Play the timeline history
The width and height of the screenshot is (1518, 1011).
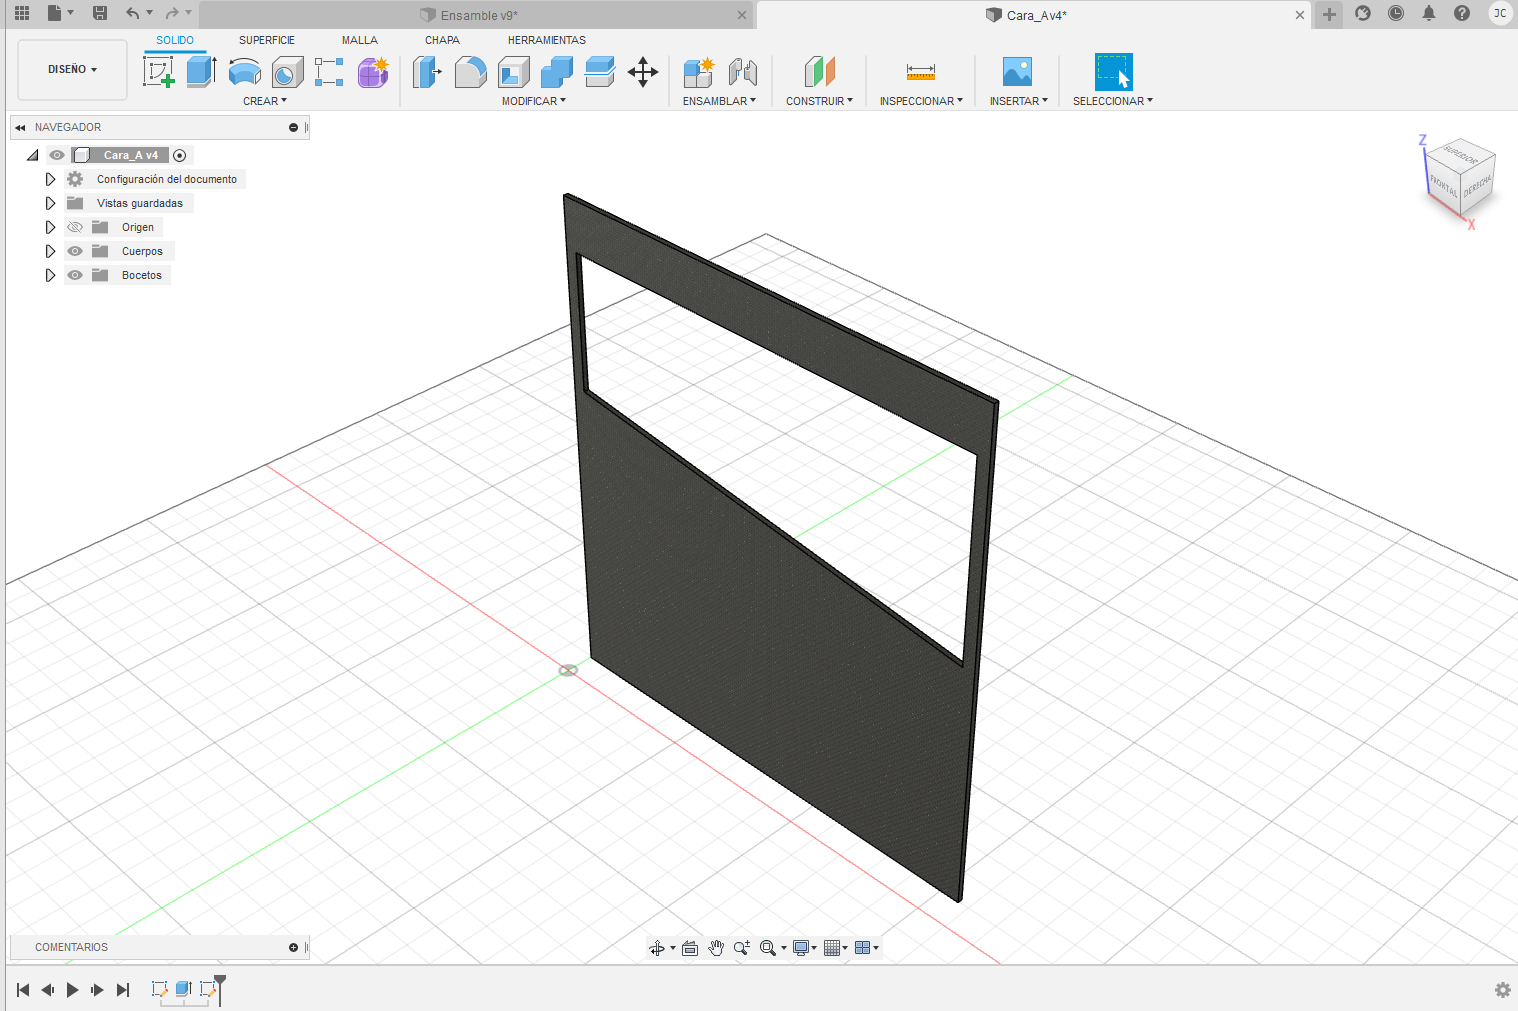coord(72,990)
